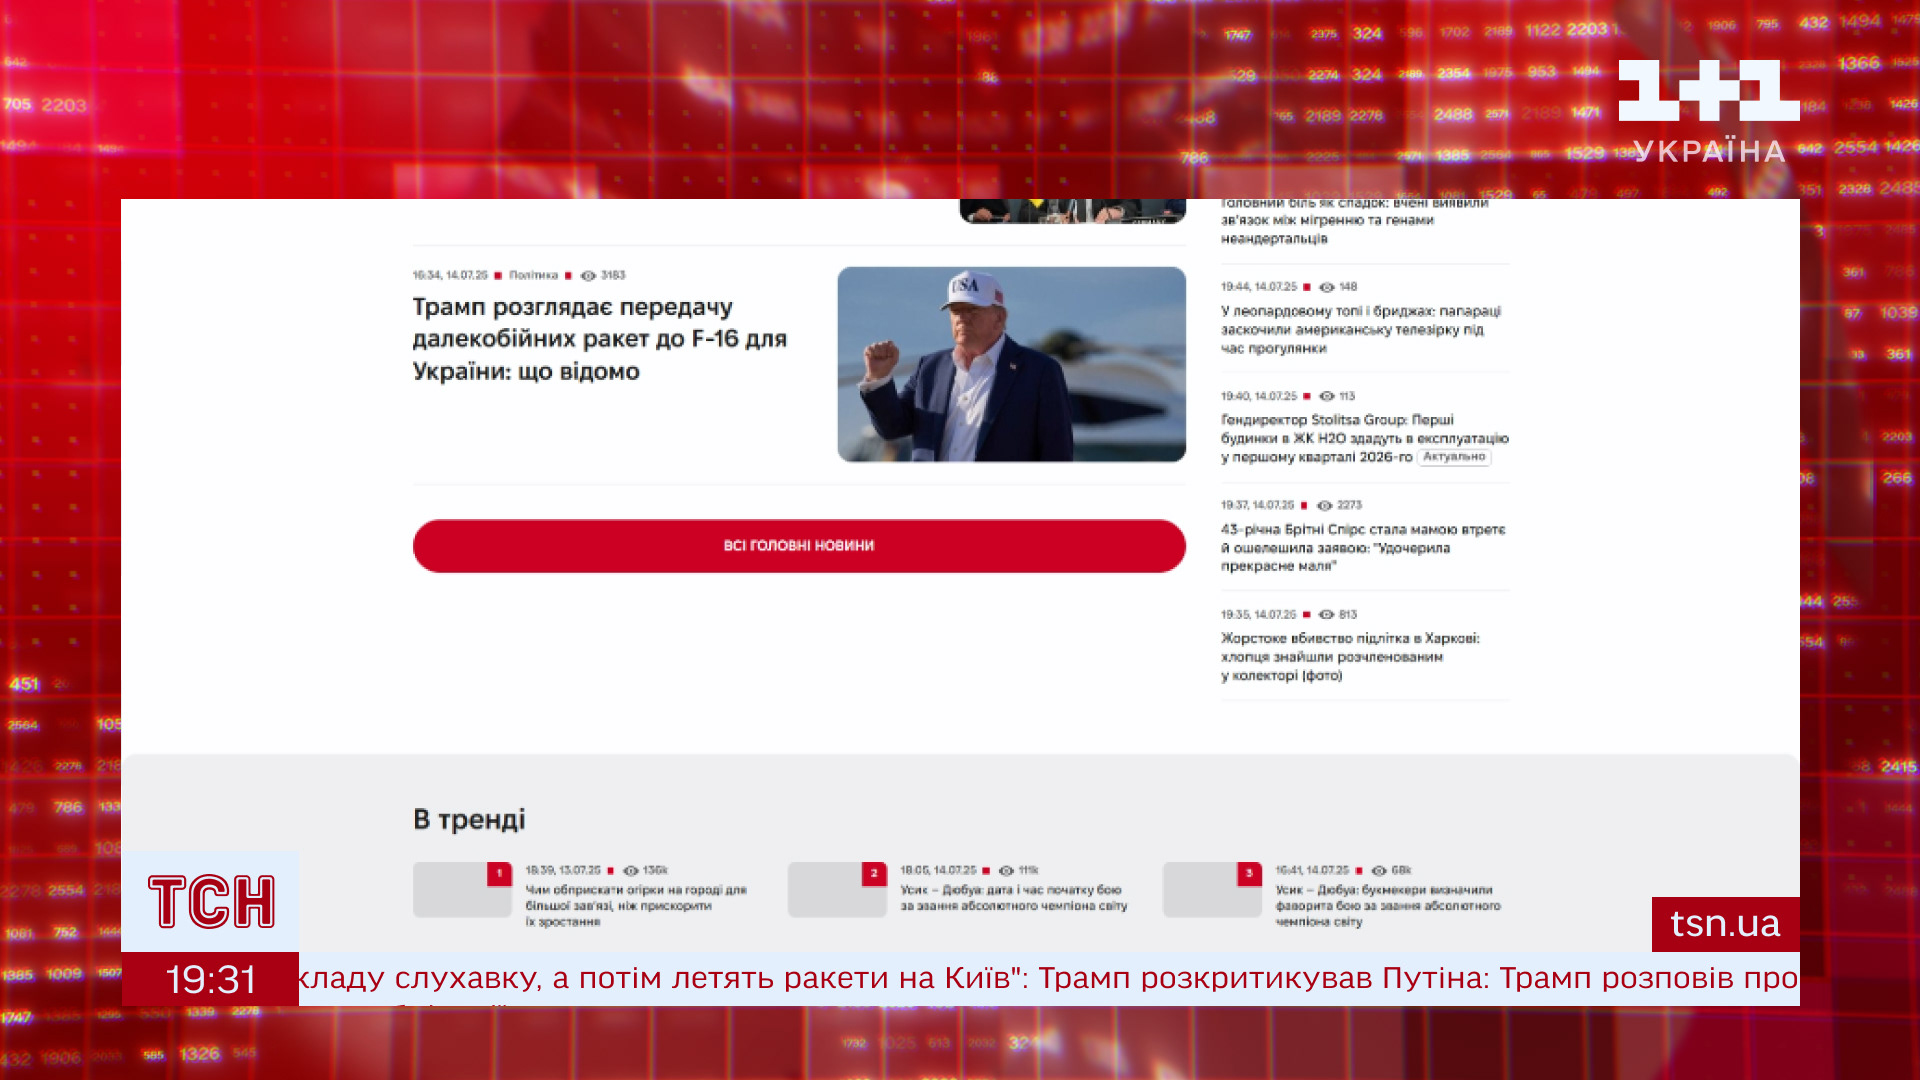1920x1080 pixels.
Task: Click the rank 1 badge in trending
Action: click(499, 874)
